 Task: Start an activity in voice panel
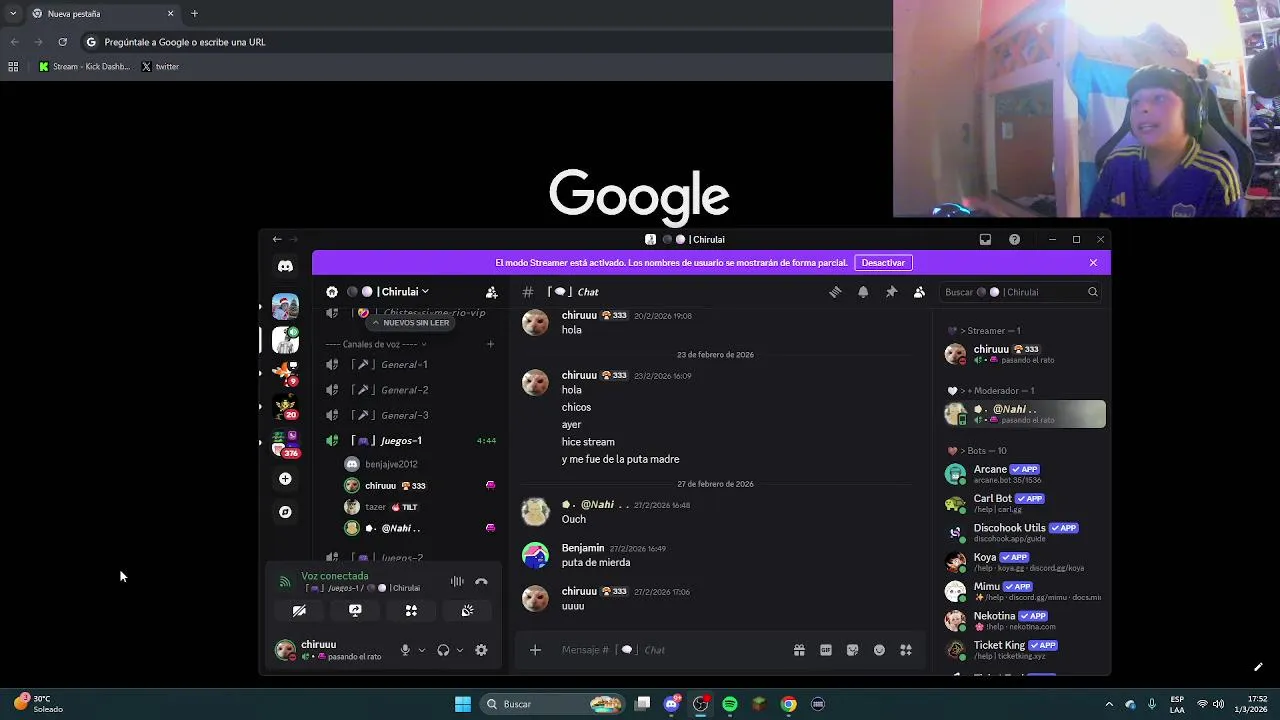[x=411, y=610]
